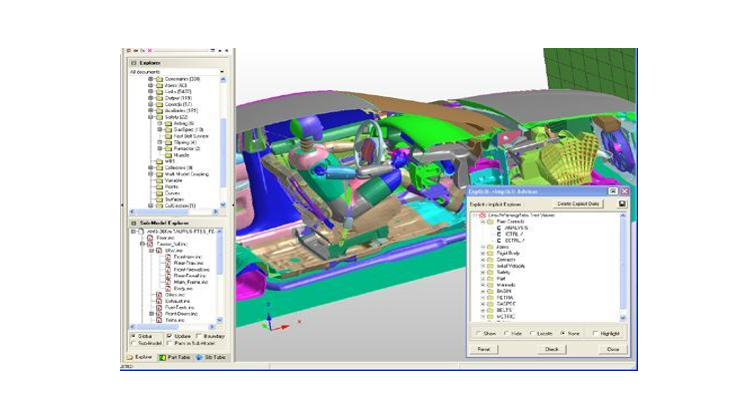Click the Explorer panel header icon
Viewport: 749px width, 408px height.
[132, 62]
